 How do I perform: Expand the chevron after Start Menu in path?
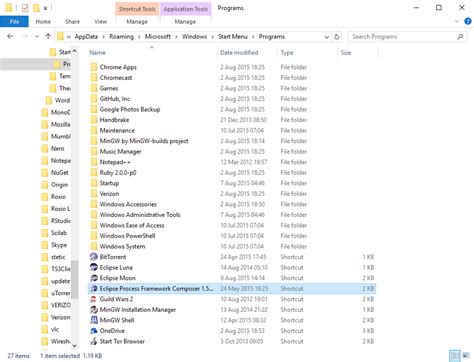pyautogui.click(x=253, y=37)
